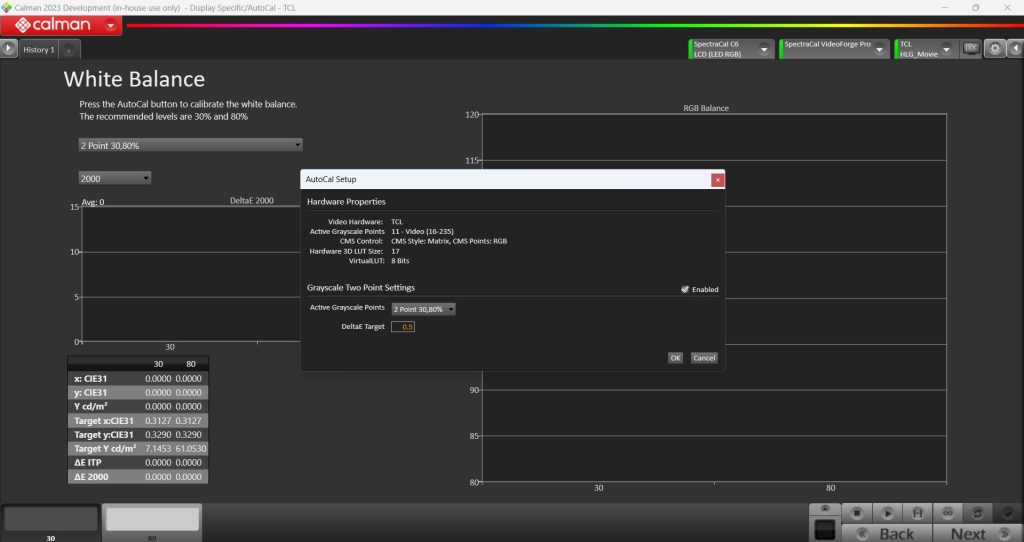
Task: Confirm AutoCal Setup with OK
Action: coord(675,358)
